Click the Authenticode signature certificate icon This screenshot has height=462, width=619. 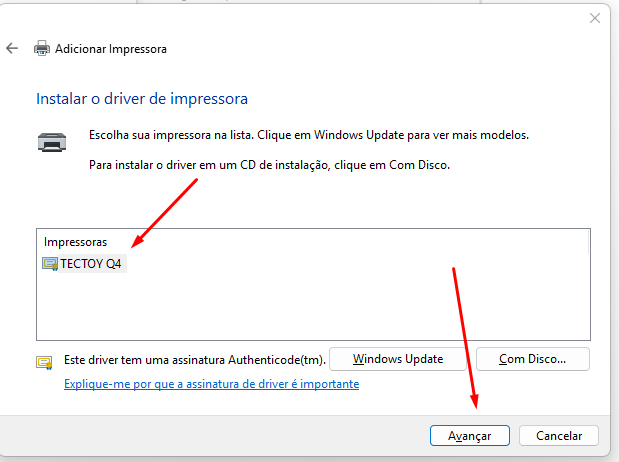[44, 362]
